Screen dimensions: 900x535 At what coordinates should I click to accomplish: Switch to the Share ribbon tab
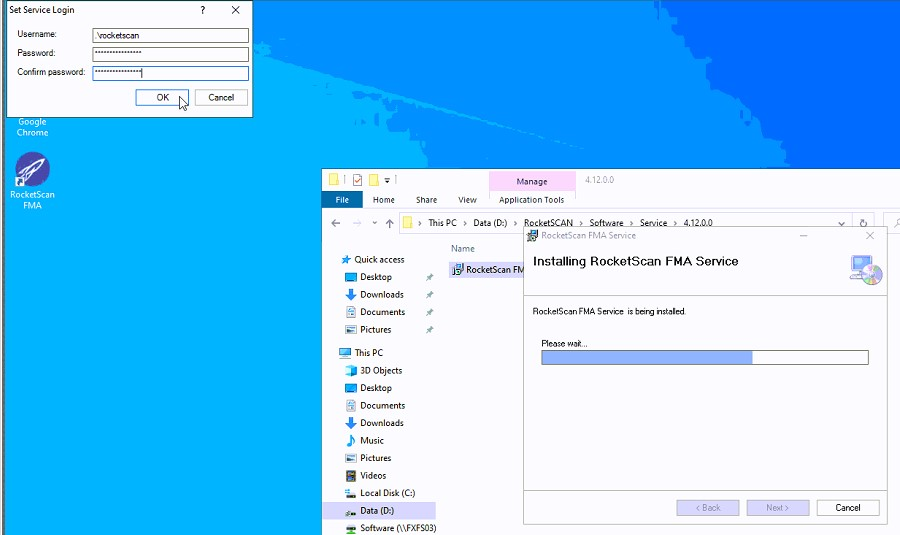pyautogui.click(x=426, y=200)
